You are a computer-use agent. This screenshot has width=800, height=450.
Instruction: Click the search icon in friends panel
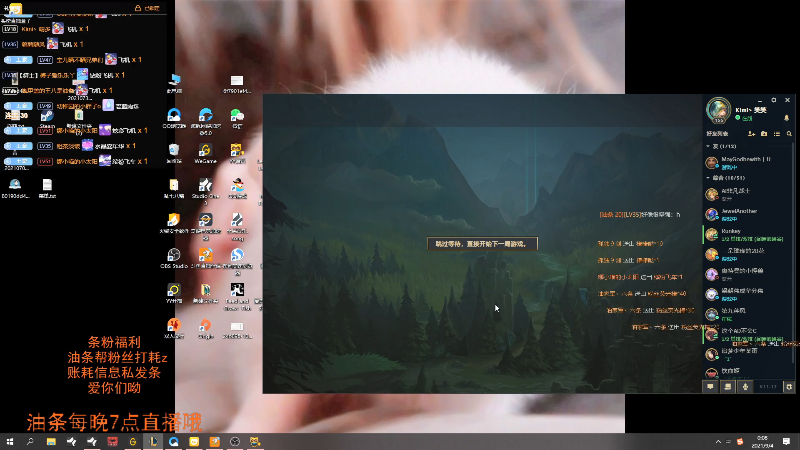click(789, 134)
